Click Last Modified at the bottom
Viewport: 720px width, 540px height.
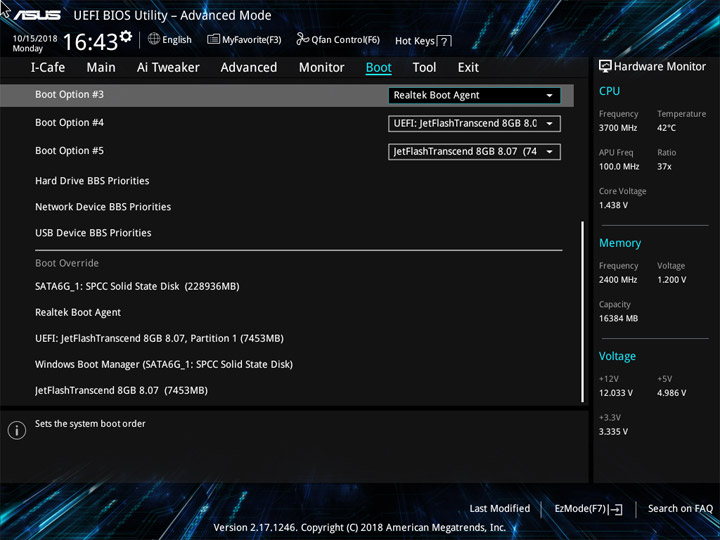500,509
